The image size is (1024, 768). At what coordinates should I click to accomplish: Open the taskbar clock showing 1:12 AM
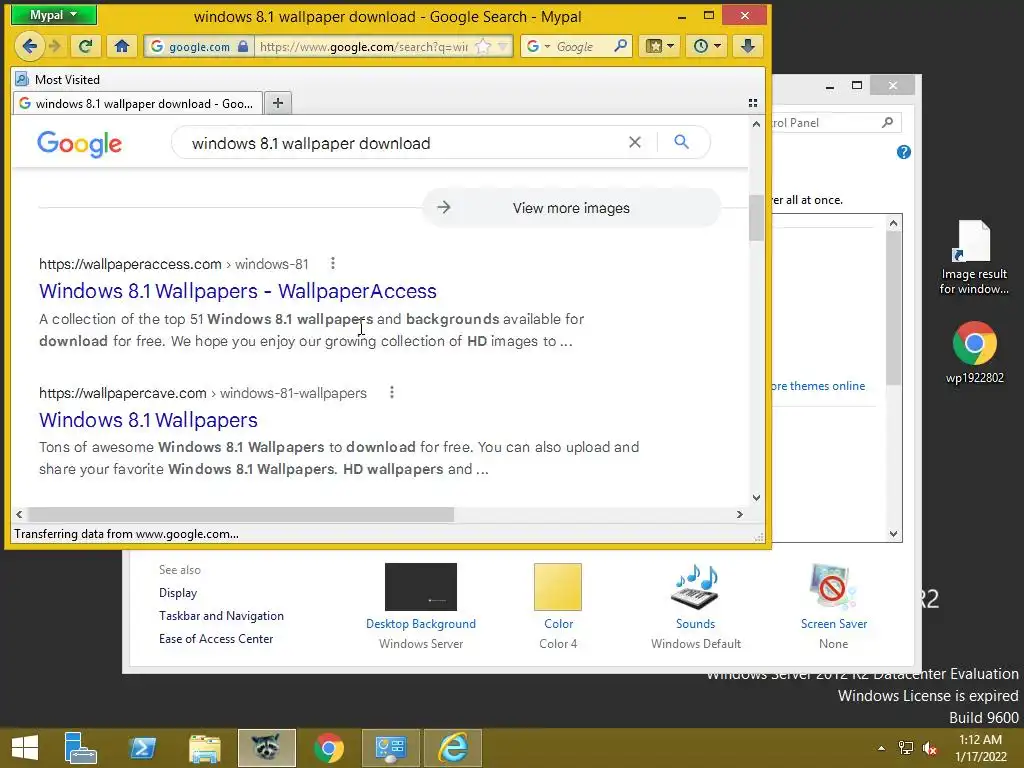pos(981,748)
